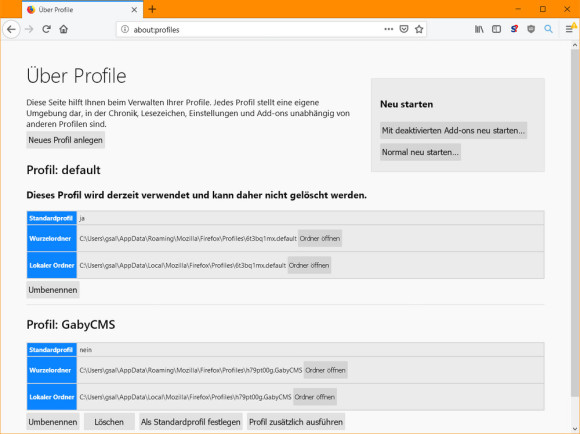
Task: Open default profile Wurzelordner folder
Action: (x=320, y=238)
